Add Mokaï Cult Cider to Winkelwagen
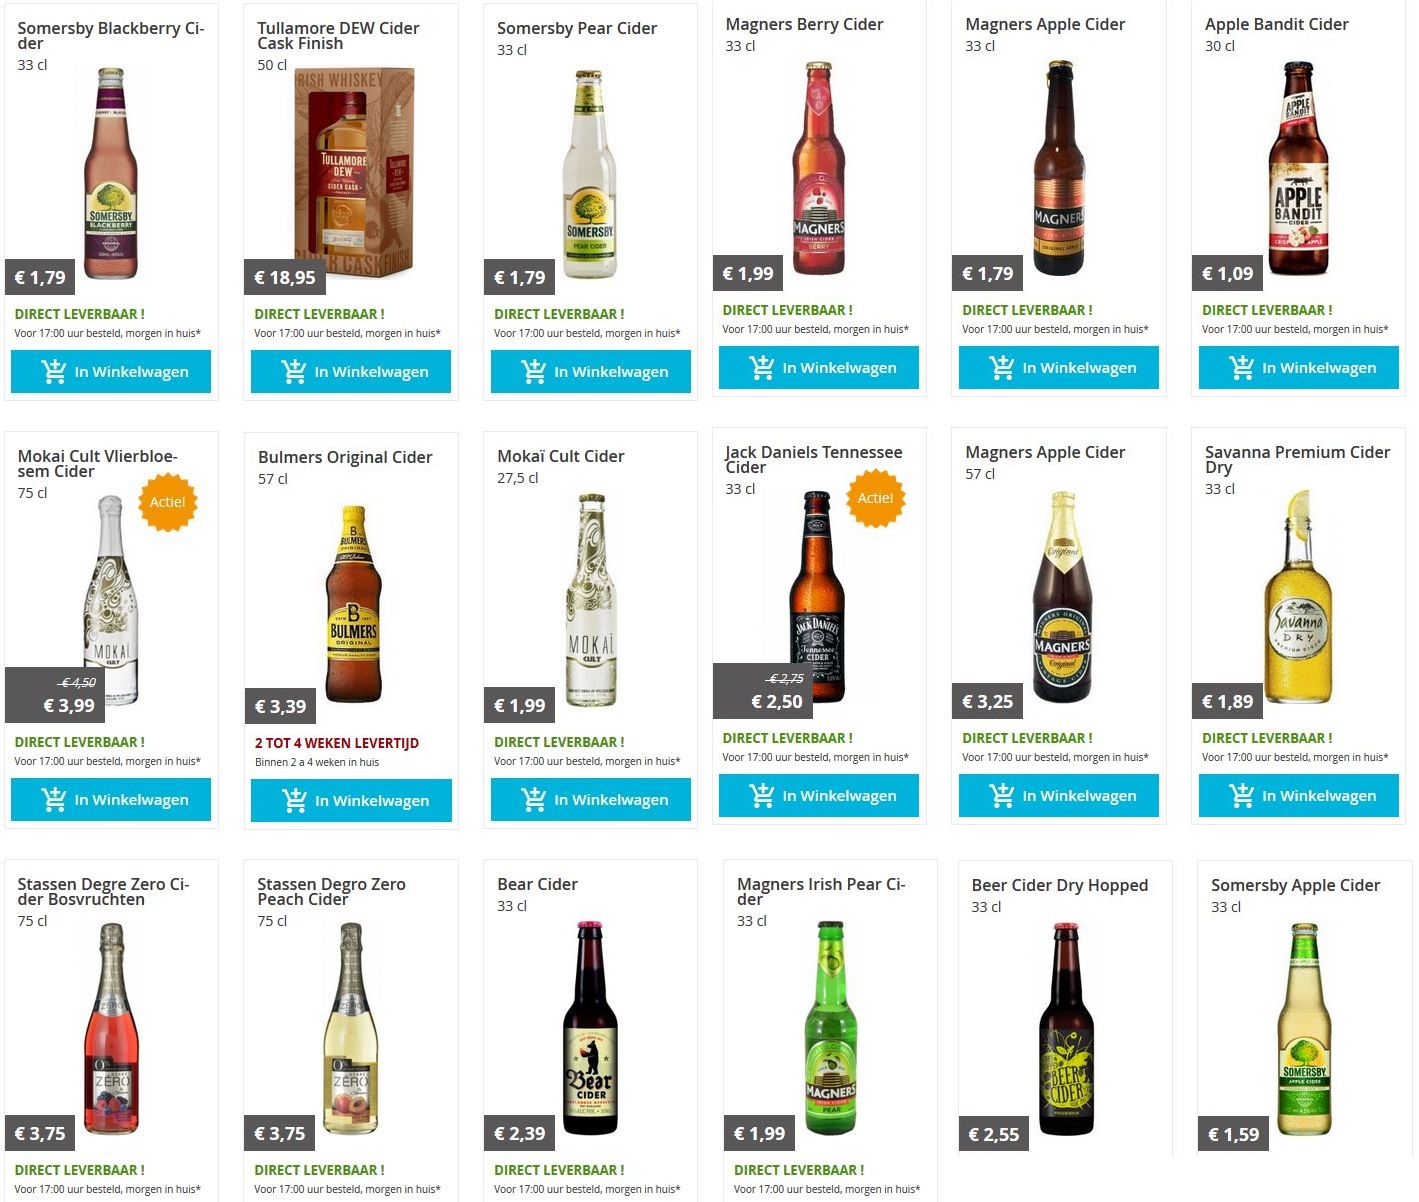 point(591,800)
